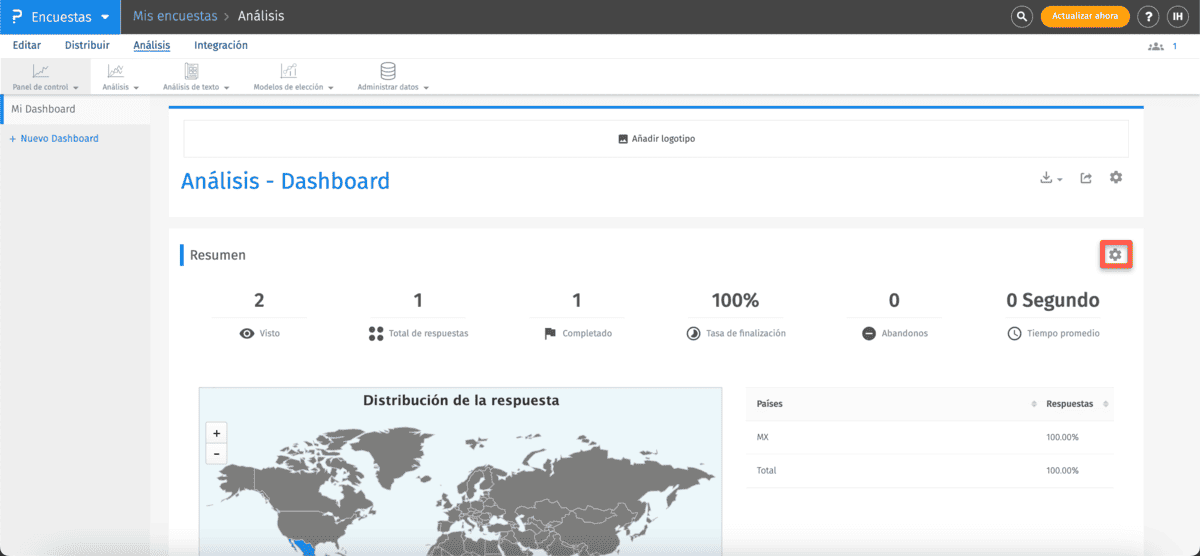Expand the Análisis toolbar dropdown
The height and width of the screenshot is (556, 1200).
click(x=136, y=88)
